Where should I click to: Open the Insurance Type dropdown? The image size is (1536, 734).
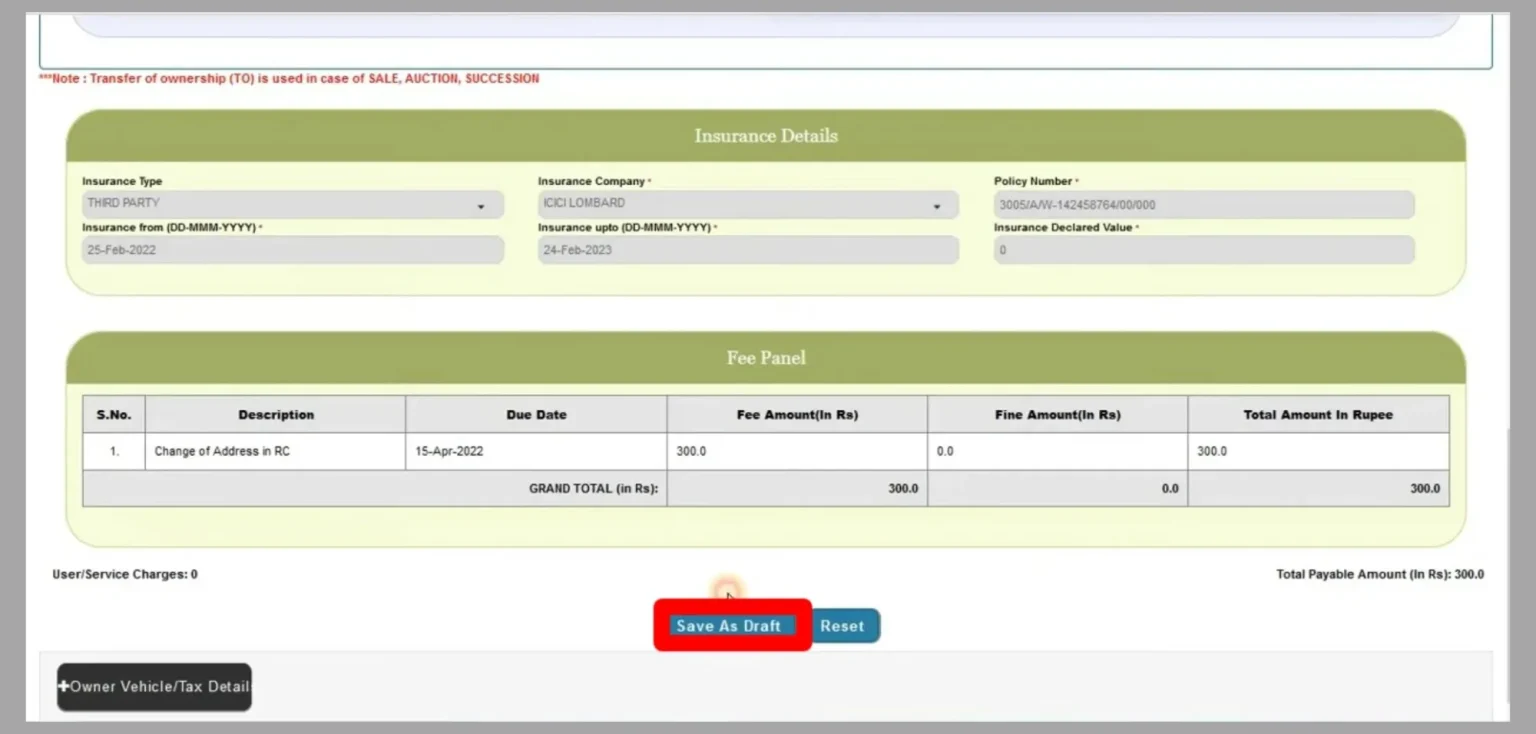click(292, 204)
